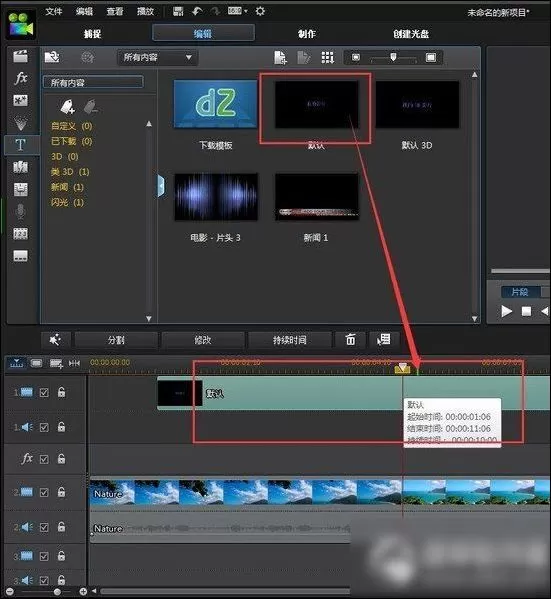Toggle checkbox for fx track
The width and height of the screenshot is (551, 599).
pos(44,459)
